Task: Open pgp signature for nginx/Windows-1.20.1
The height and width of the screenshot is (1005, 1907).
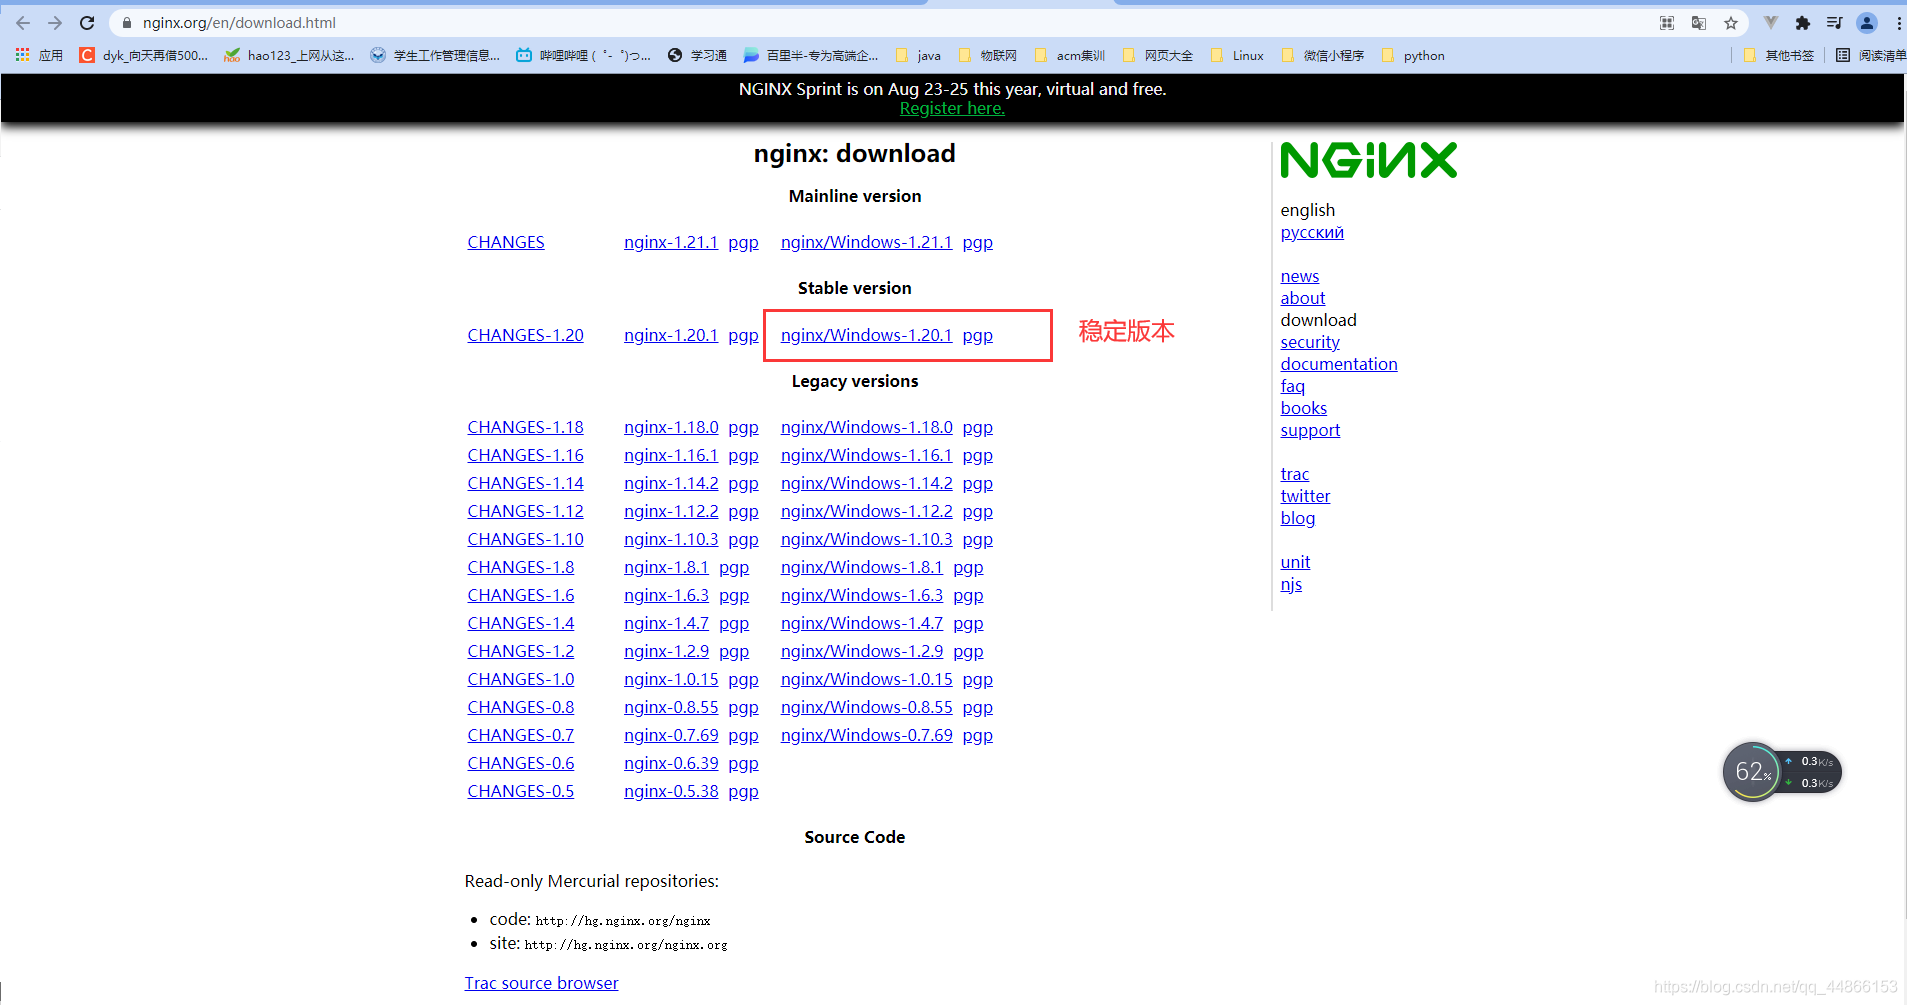Action: point(978,336)
